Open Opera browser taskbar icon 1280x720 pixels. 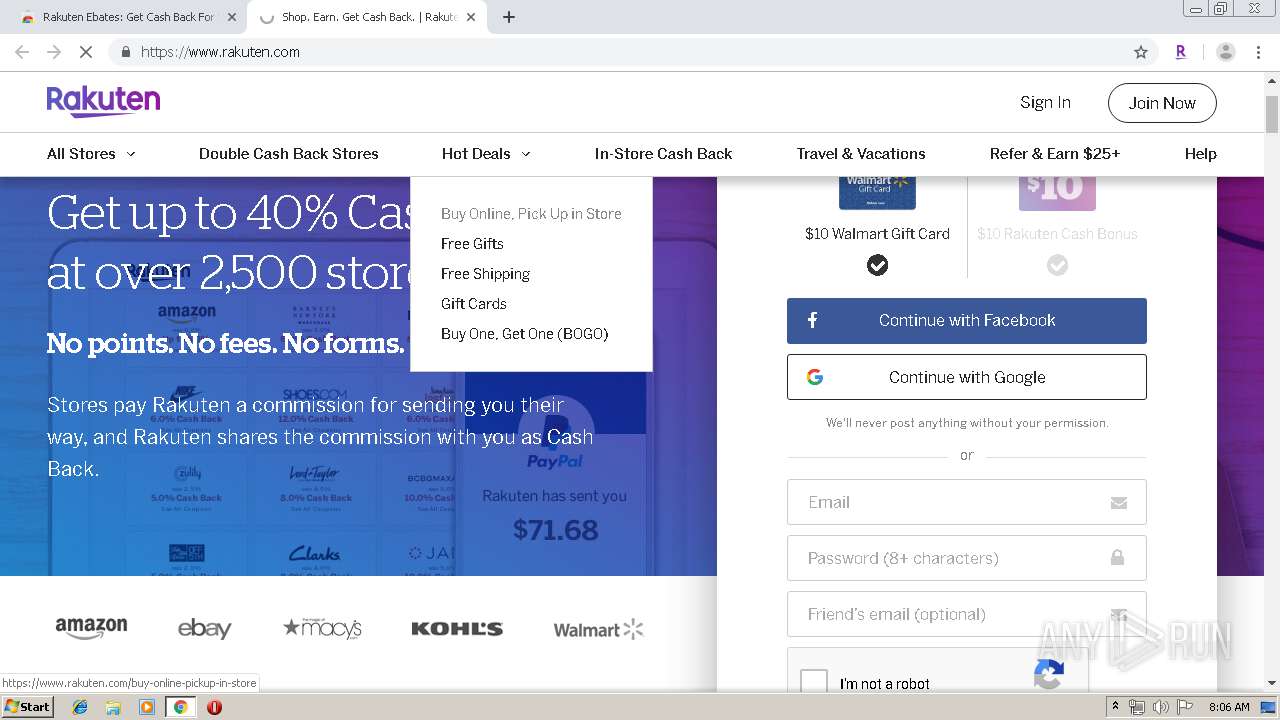214,707
